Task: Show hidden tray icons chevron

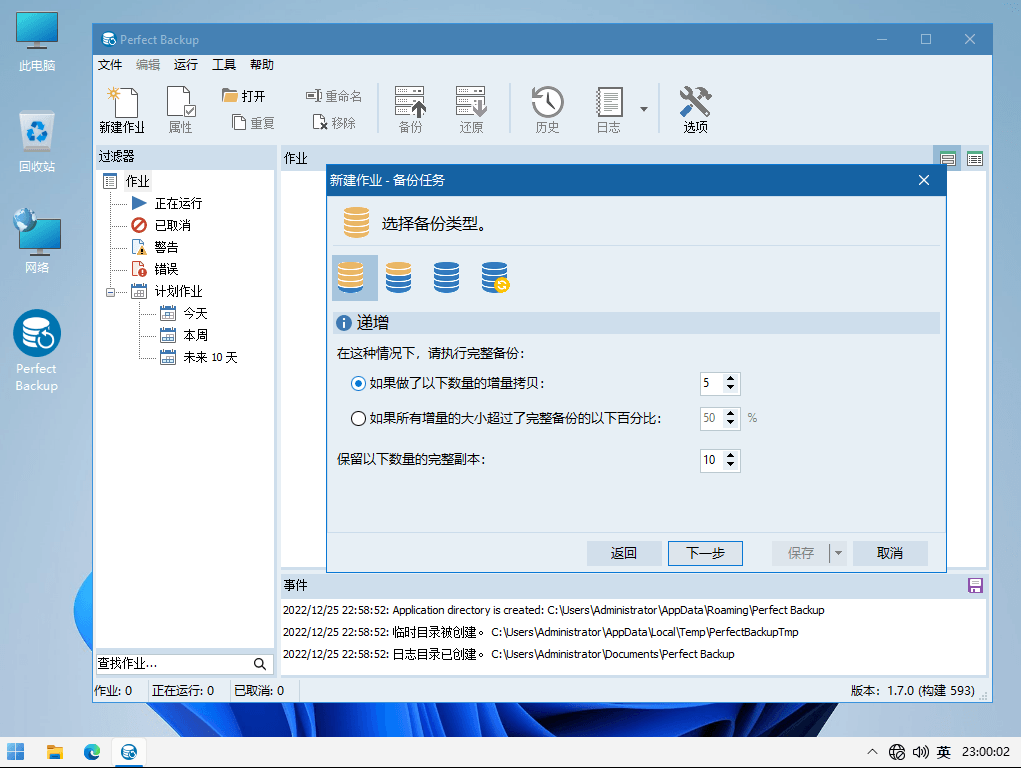Action: pos(873,752)
